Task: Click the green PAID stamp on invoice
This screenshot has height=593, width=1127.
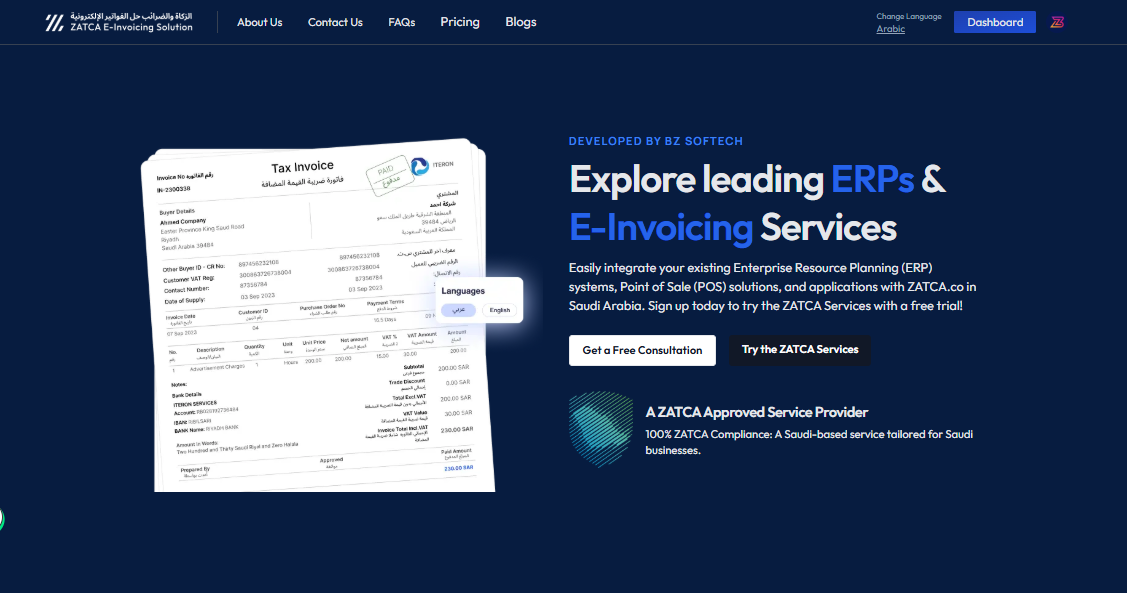Action: point(383,177)
